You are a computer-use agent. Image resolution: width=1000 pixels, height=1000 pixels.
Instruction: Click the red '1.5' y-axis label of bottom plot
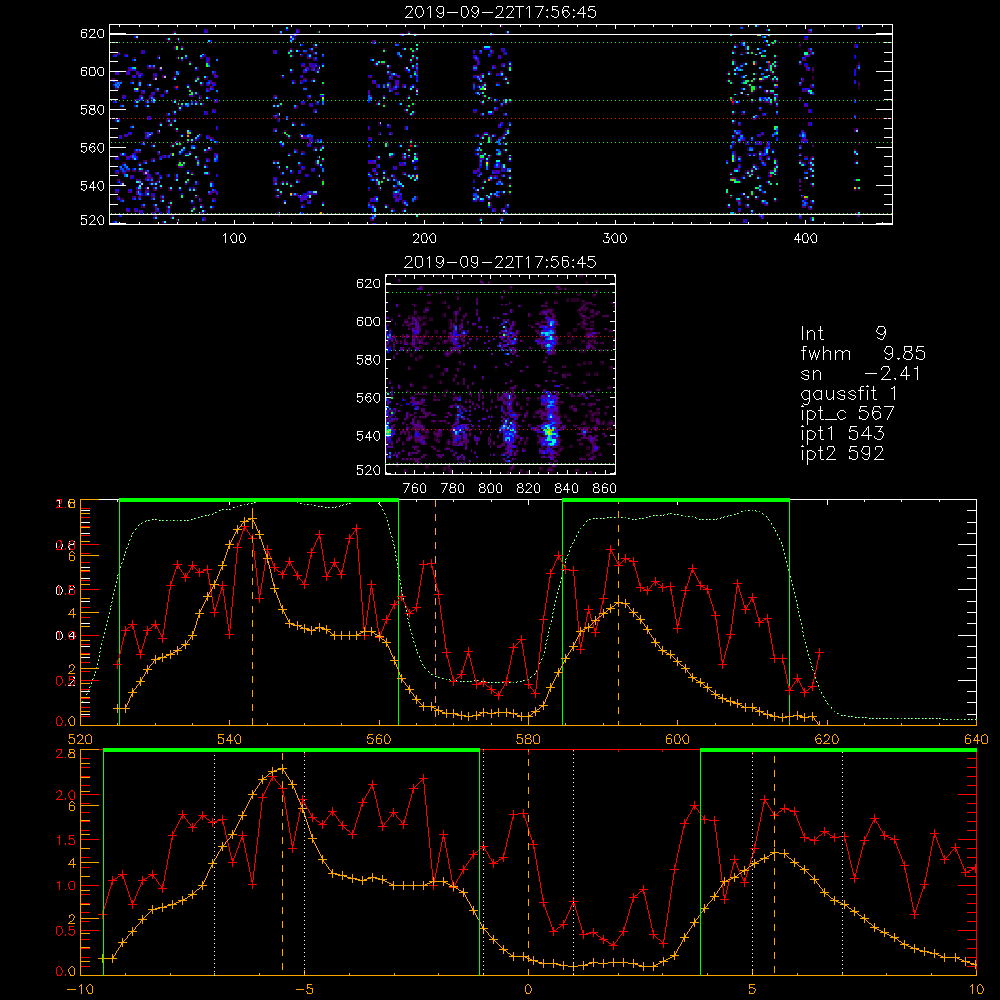tap(66, 840)
